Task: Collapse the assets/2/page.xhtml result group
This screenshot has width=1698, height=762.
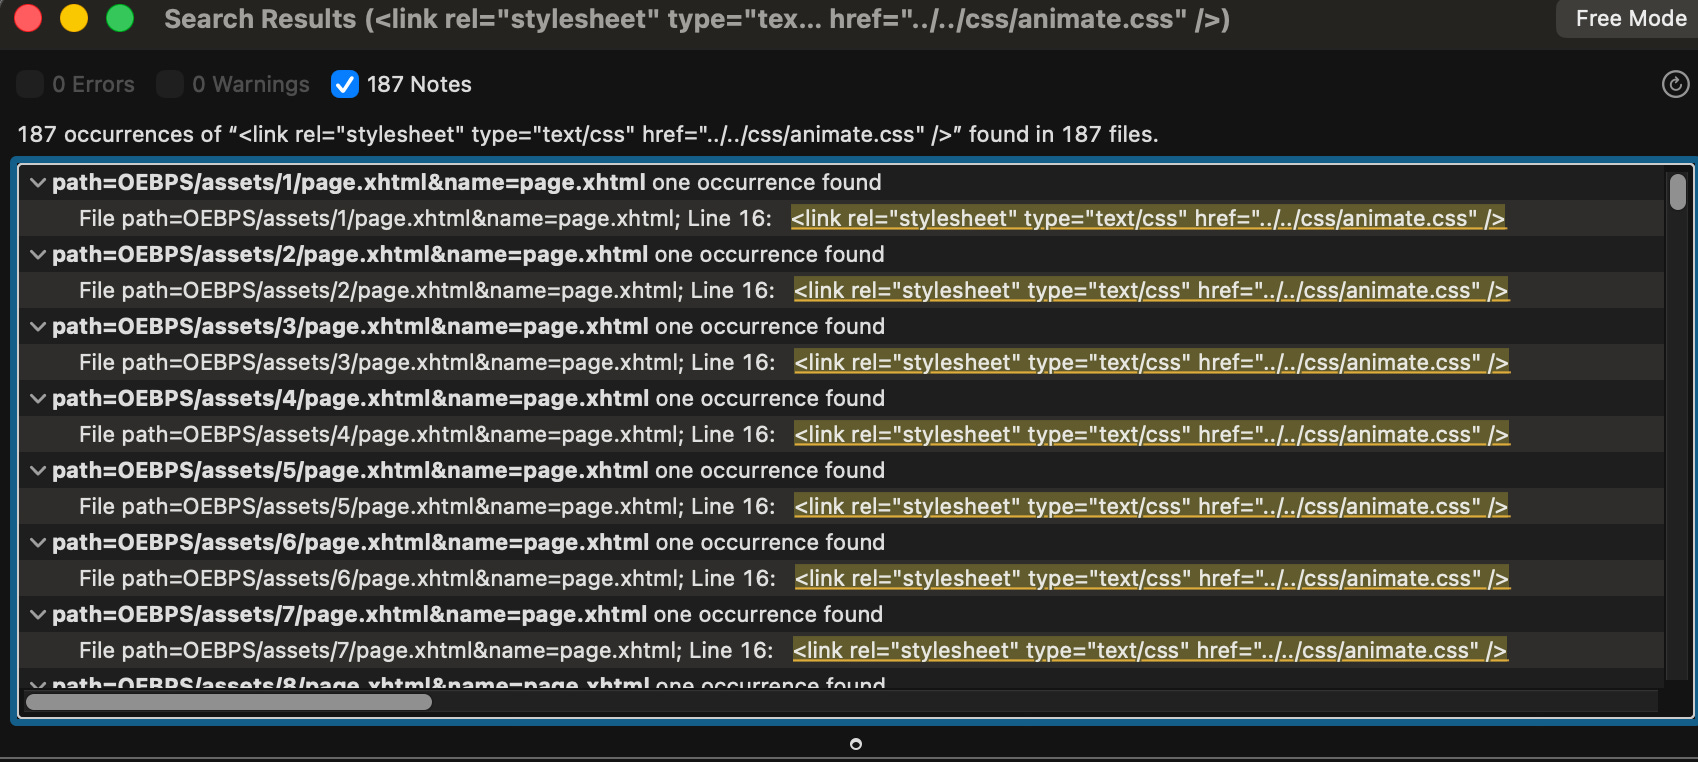Action: pos(38,254)
